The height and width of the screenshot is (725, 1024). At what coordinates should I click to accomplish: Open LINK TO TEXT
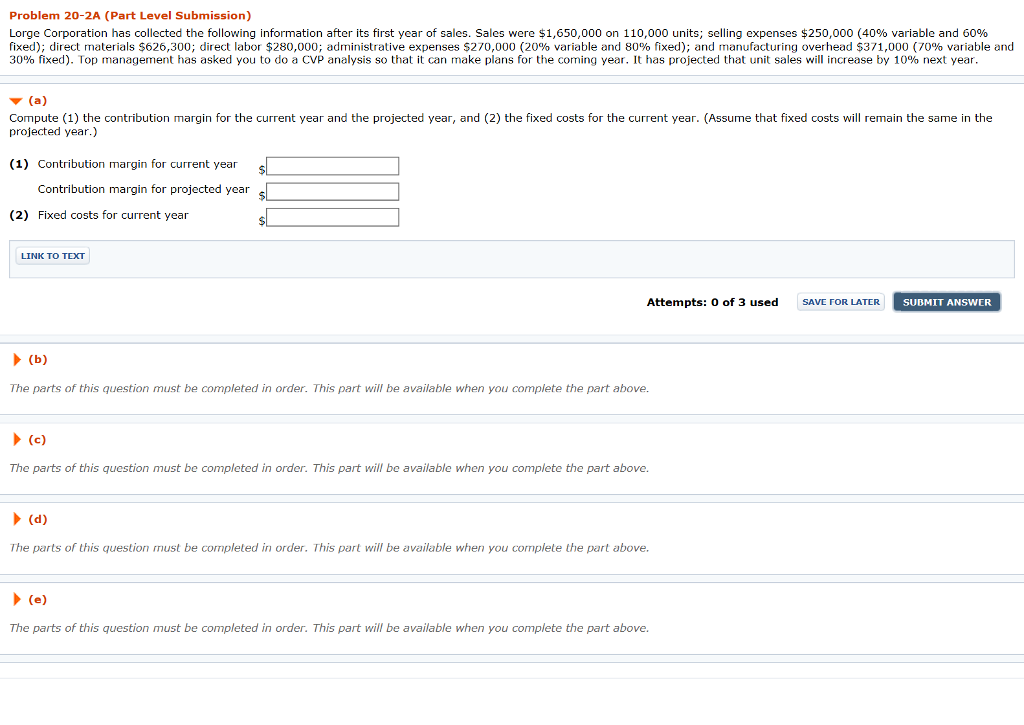coord(51,255)
